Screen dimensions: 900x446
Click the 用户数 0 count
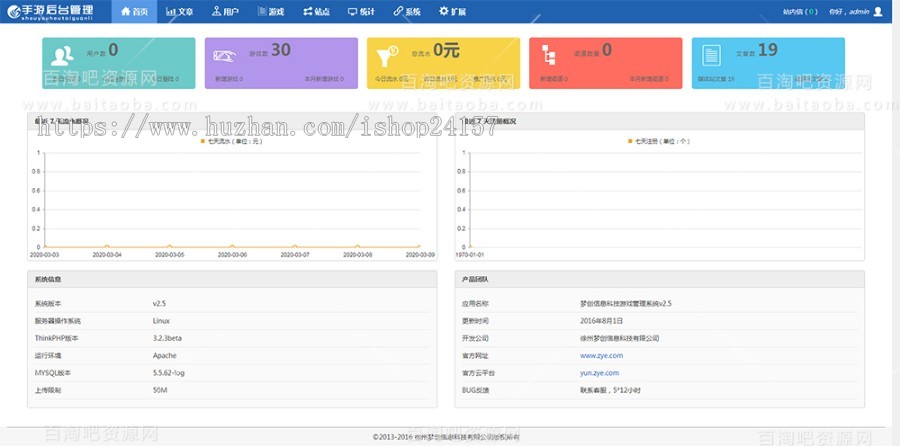coord(113,51)
